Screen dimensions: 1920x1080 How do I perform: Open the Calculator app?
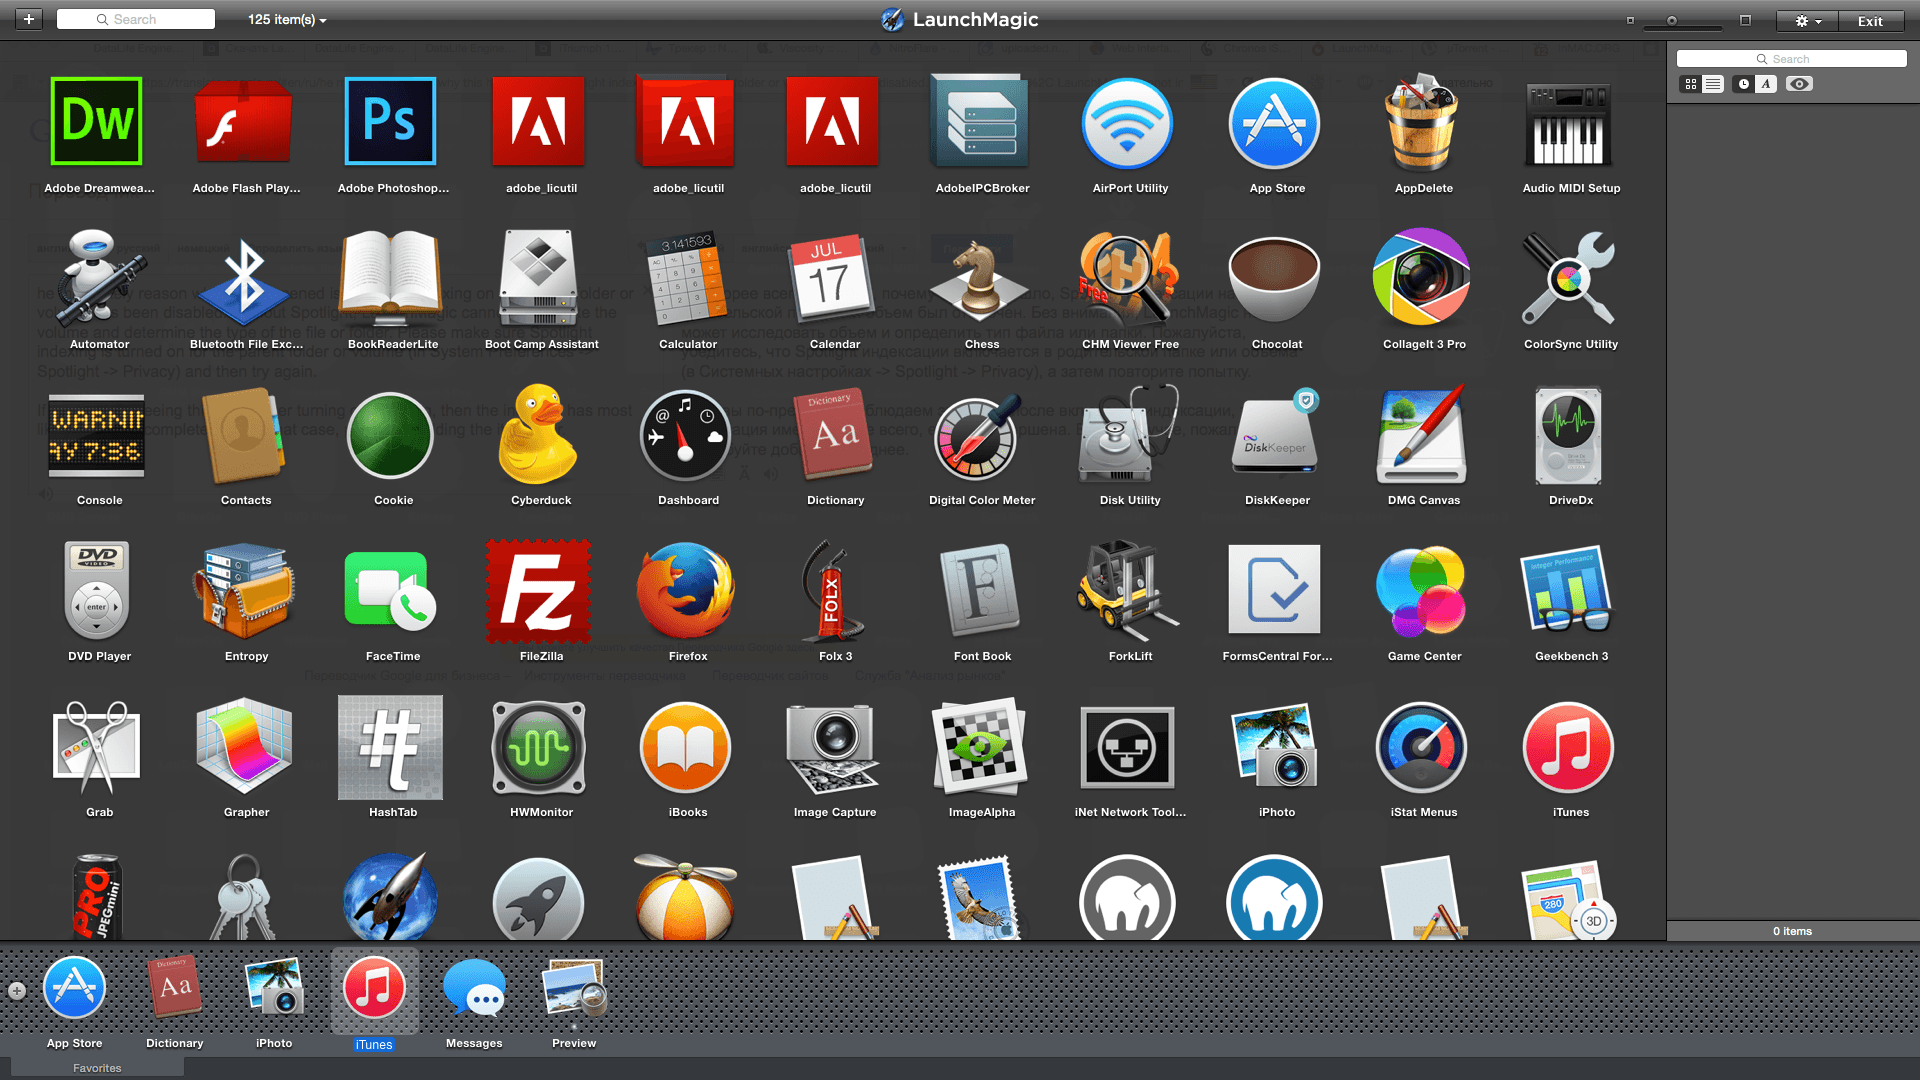[685, 278]
